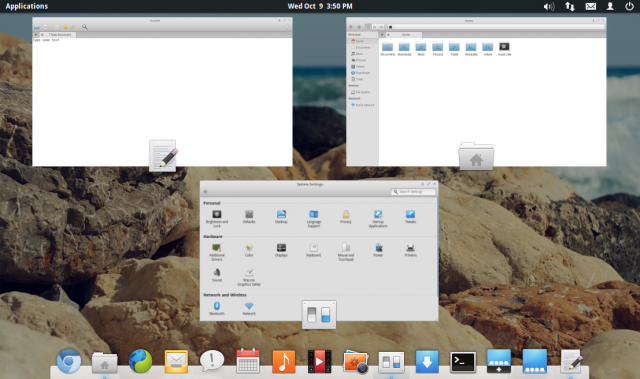Open Mouse and Touchpad settings
This screenshot has height=379, width=640.
point(346,252)
